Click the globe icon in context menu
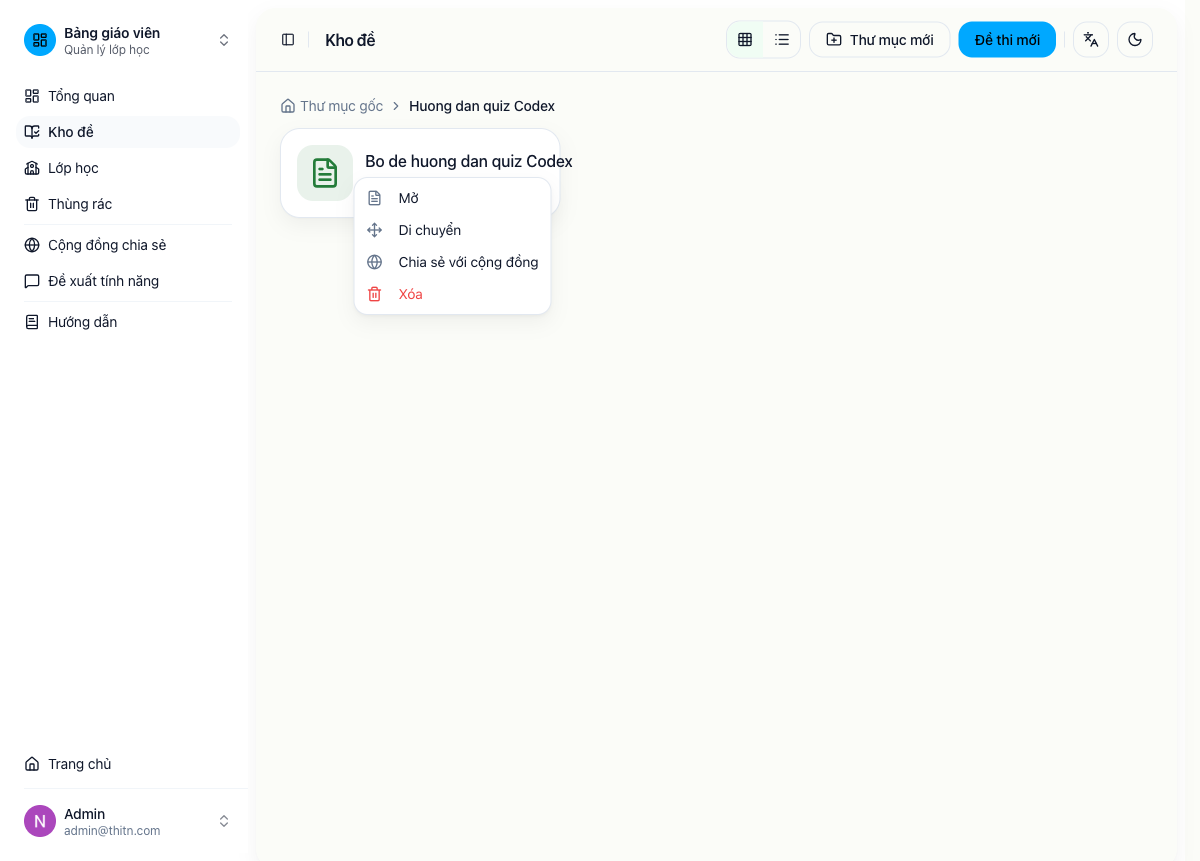 [375, 262]
